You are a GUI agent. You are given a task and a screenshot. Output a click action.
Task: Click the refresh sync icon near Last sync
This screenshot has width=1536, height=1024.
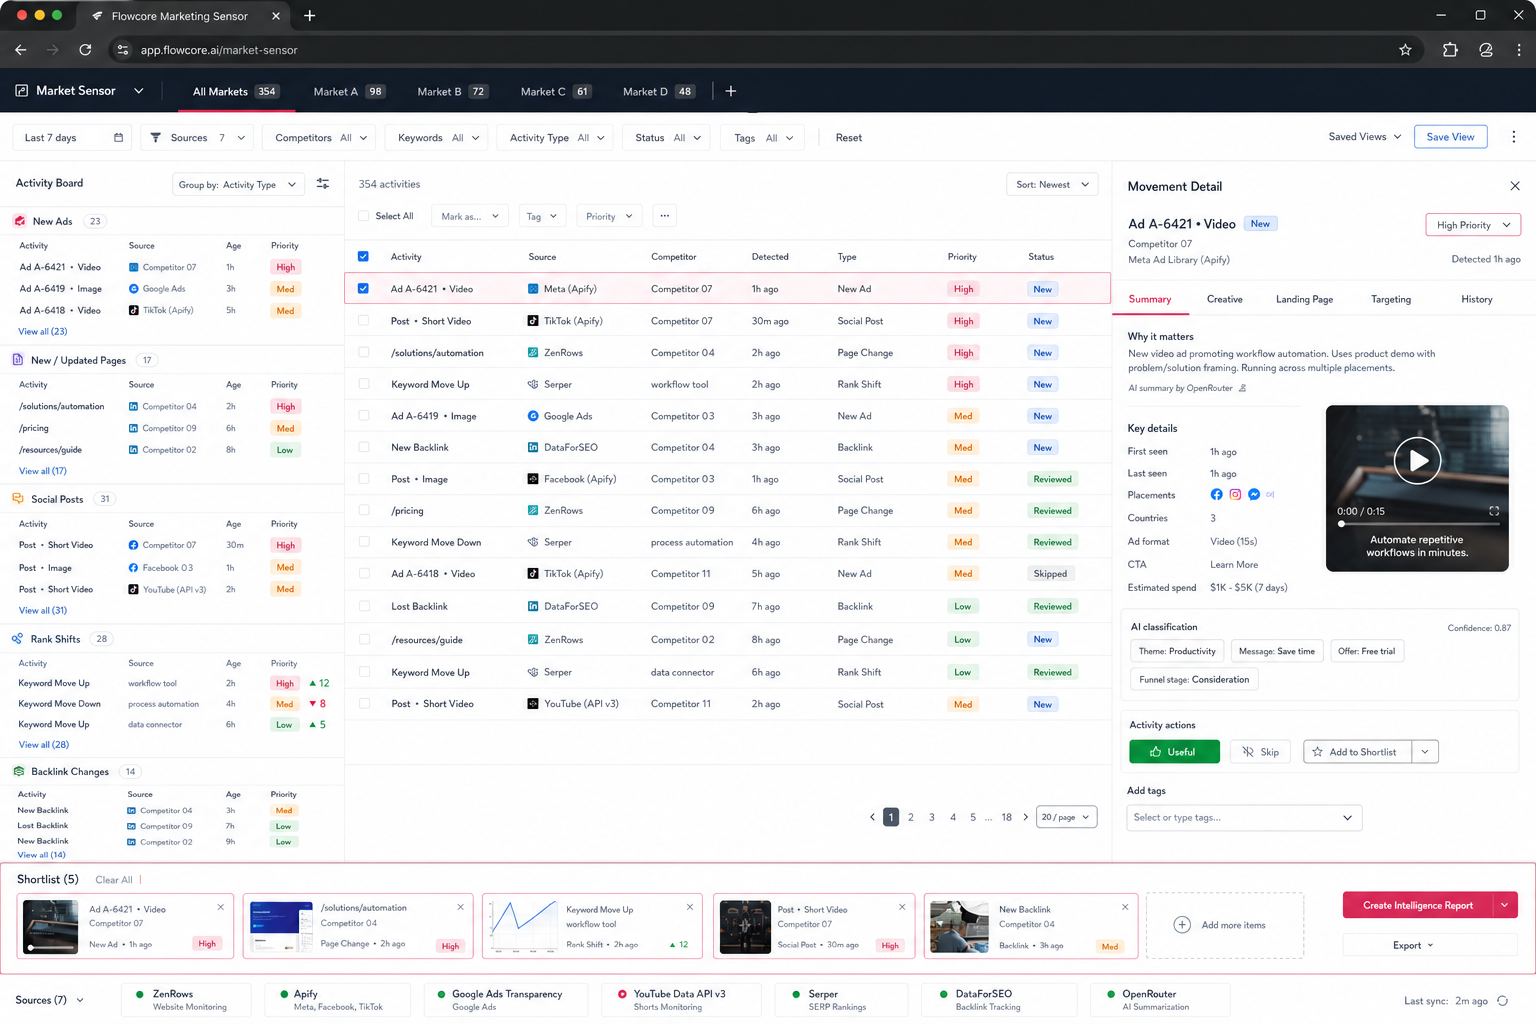coord(1502,1001)
